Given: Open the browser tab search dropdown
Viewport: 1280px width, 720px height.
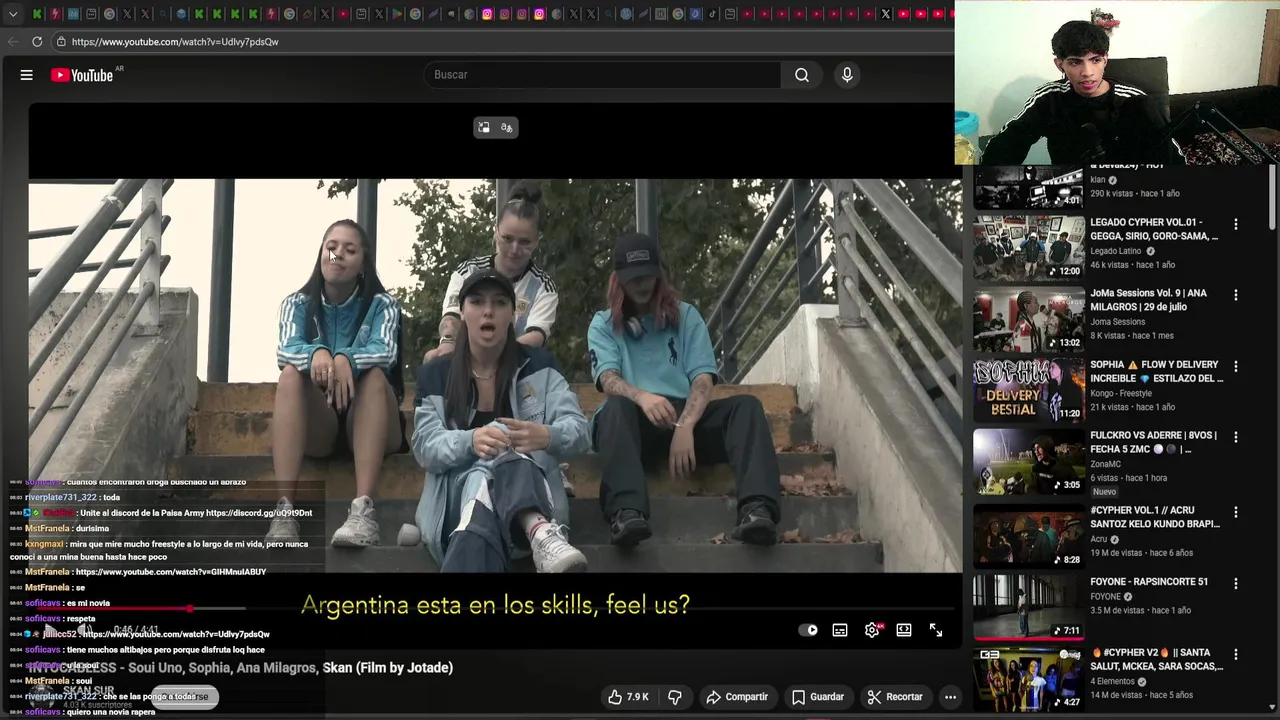Looking at the screenshot, I should coord(13,14).
